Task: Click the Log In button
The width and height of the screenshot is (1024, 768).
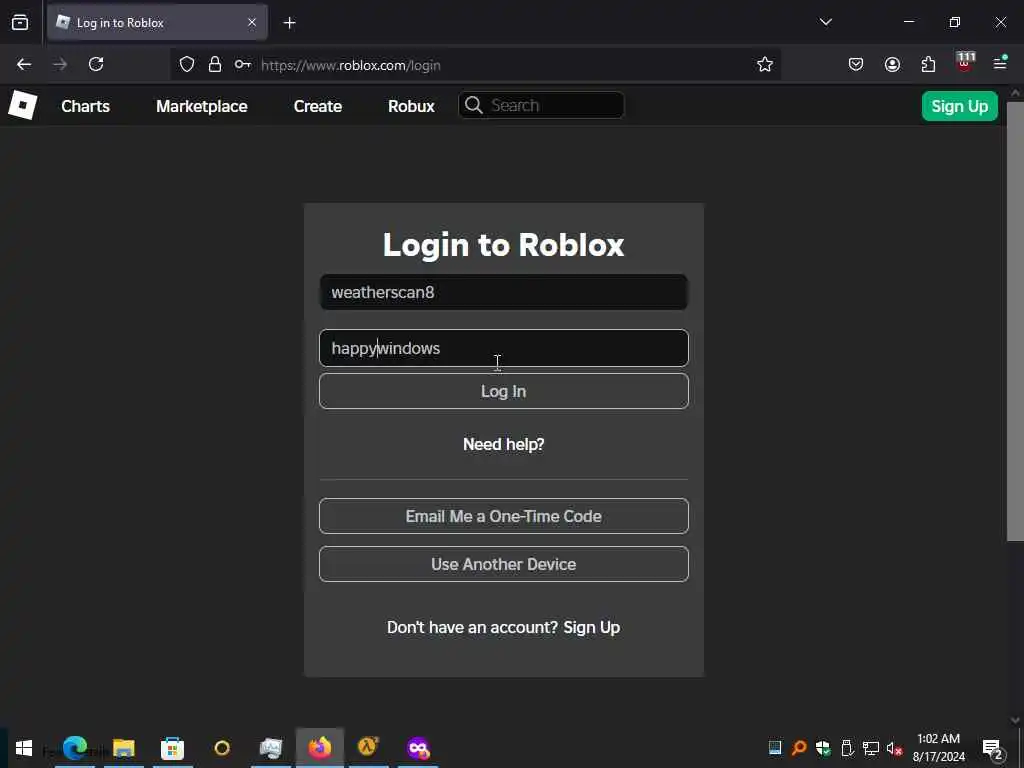Action: pyautogui.click(x=504, y=391)
